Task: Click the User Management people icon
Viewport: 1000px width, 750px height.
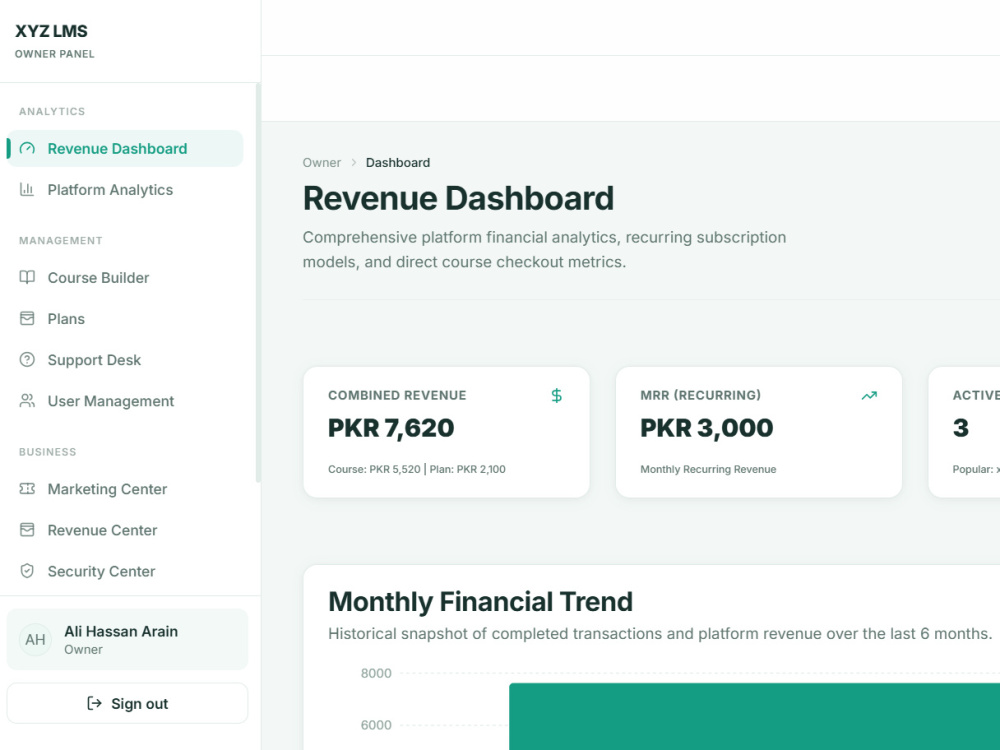Action: click(27, 401)
